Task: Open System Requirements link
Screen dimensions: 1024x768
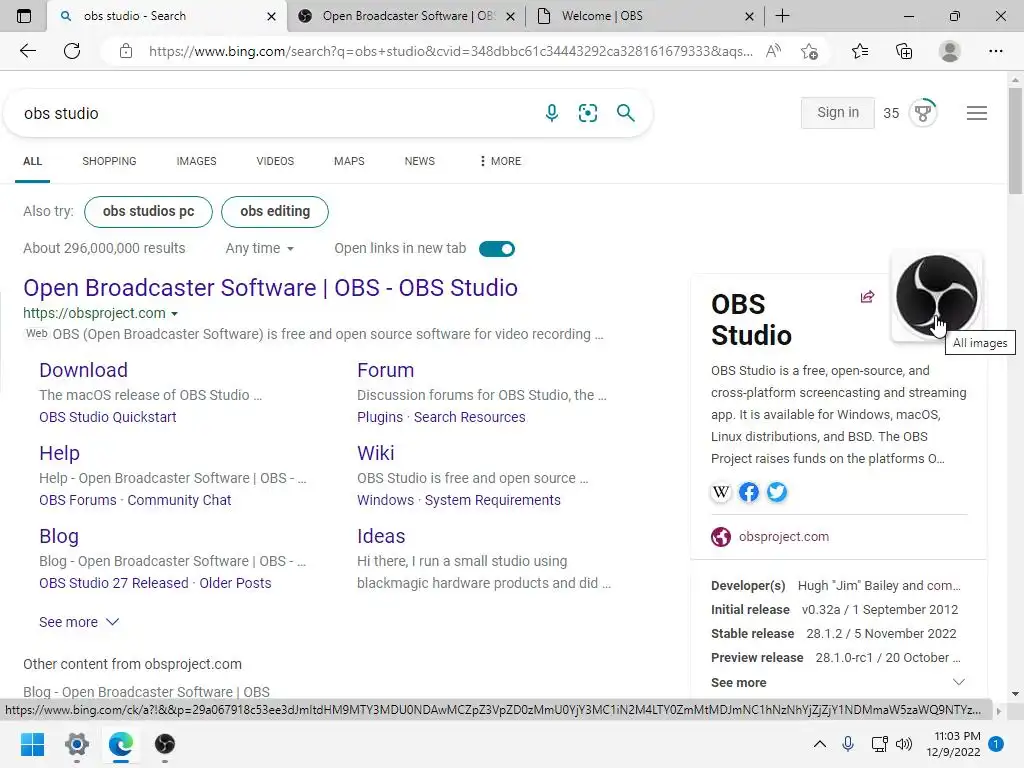Action: pos(492,500)
